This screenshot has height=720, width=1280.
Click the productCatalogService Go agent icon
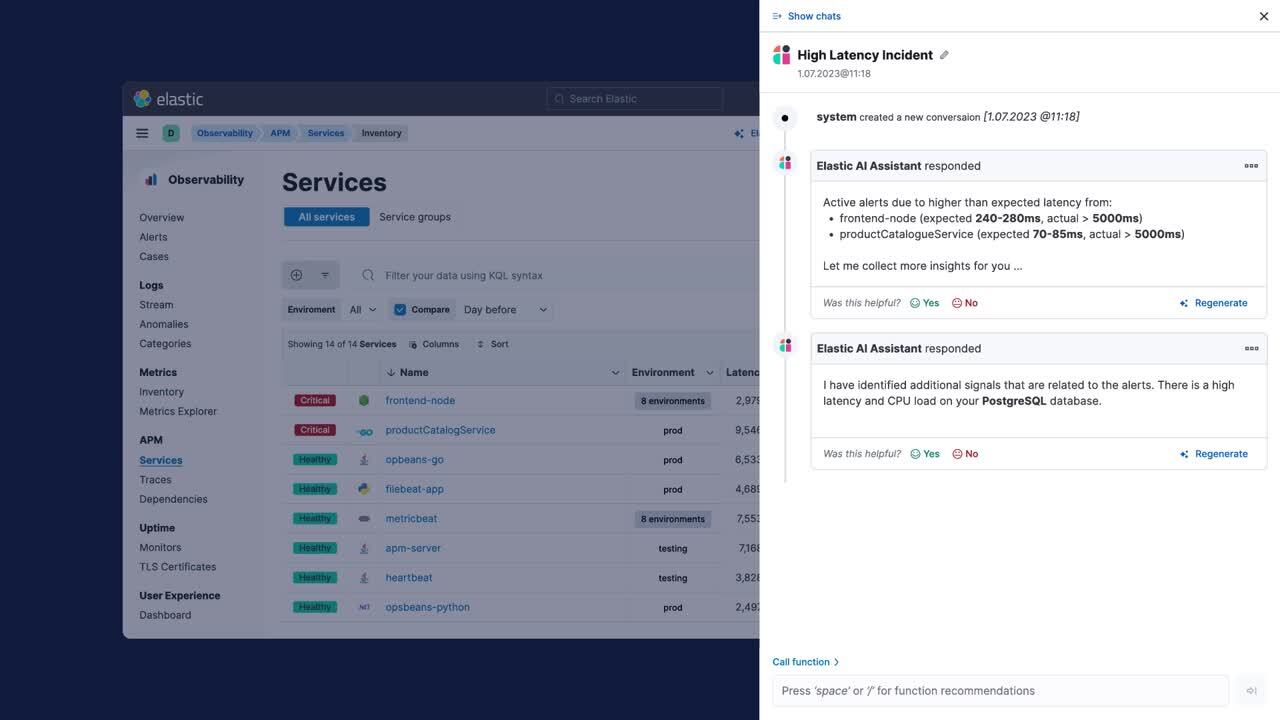click(x=364, y=431)
